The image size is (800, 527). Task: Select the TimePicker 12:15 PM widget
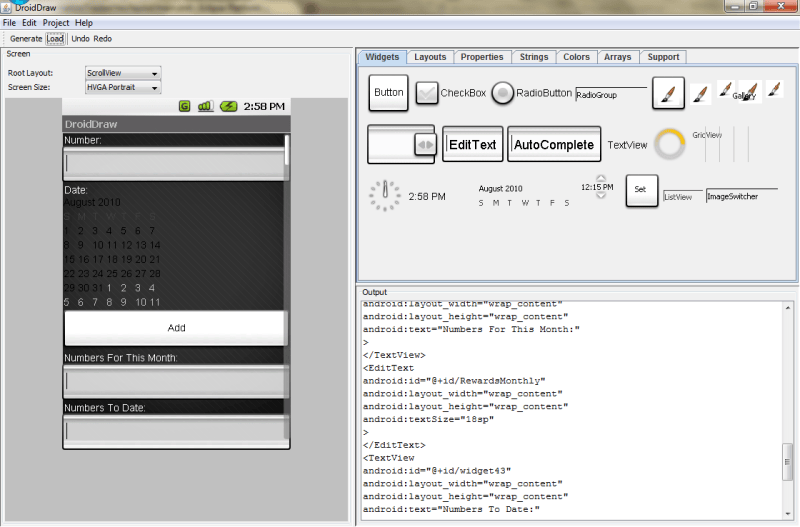597,187
